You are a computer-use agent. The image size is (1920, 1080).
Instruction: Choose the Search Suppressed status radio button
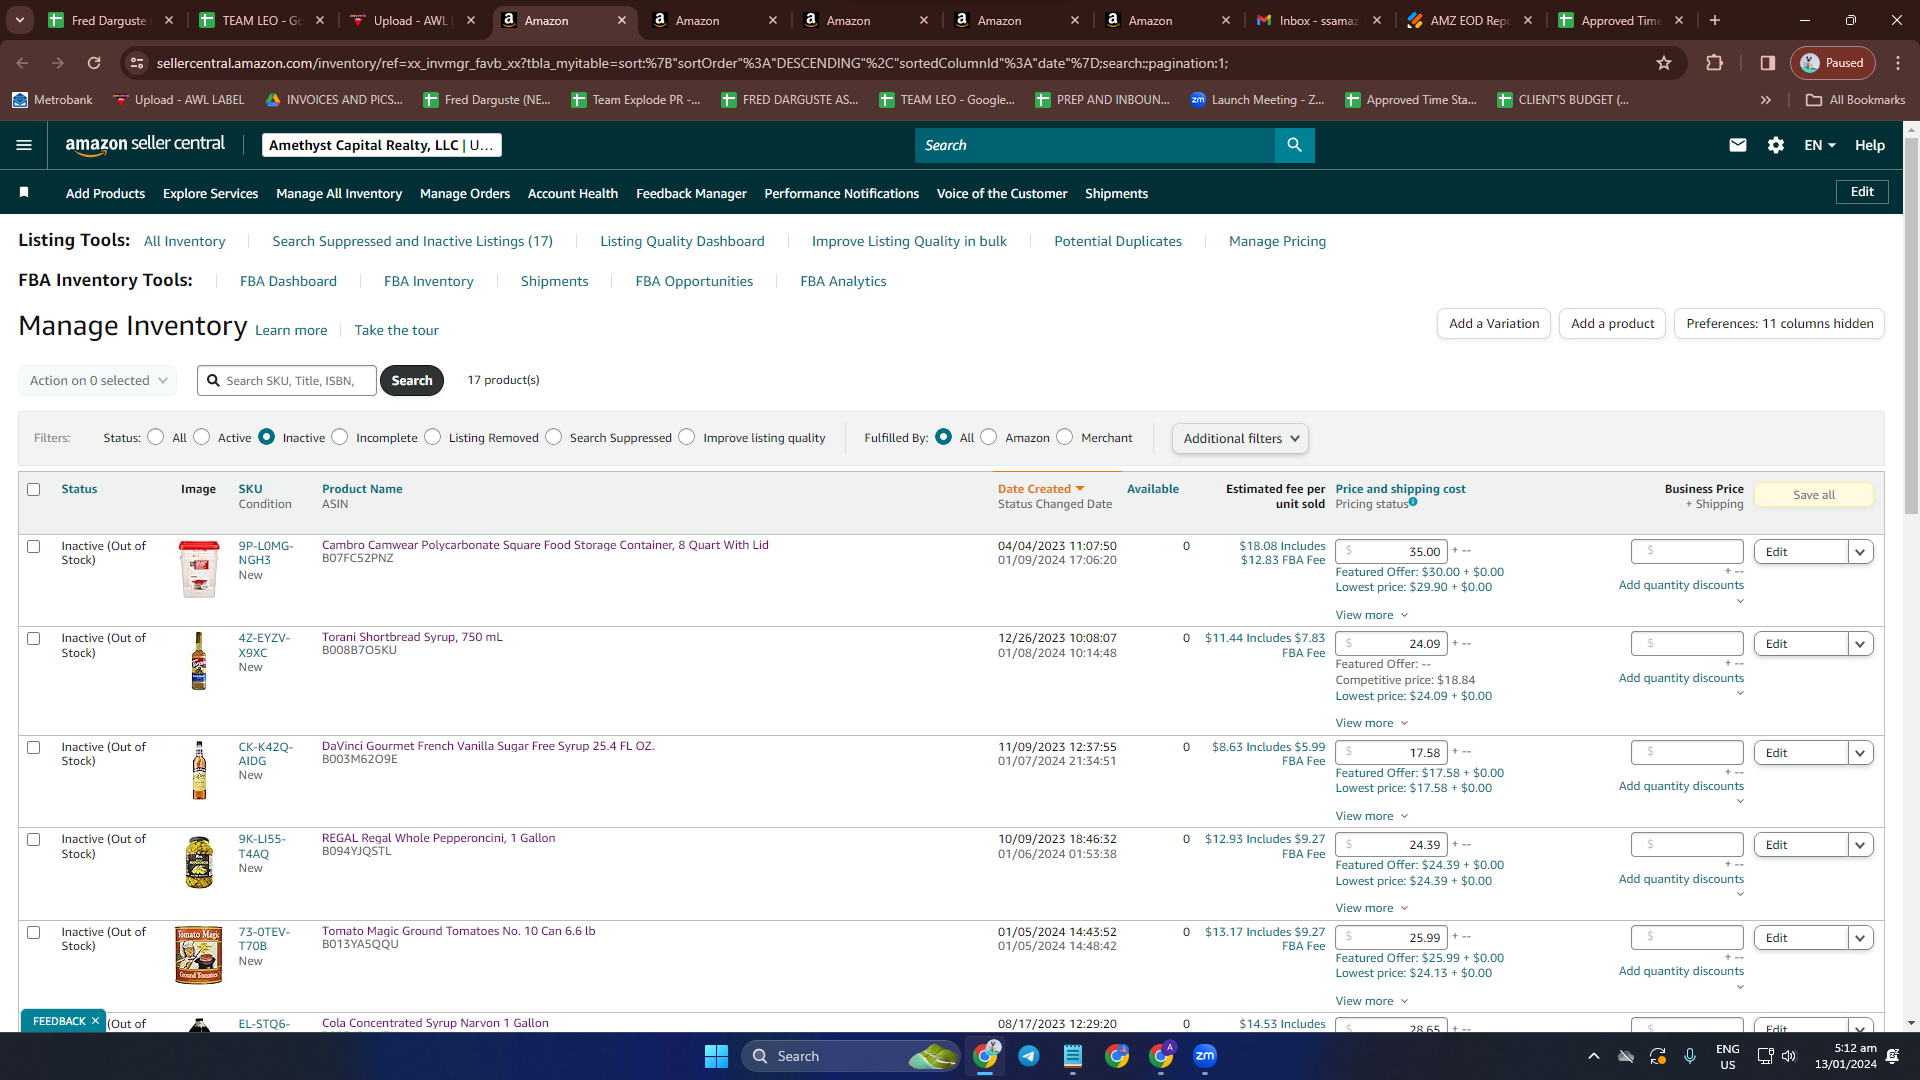point(554,437)
